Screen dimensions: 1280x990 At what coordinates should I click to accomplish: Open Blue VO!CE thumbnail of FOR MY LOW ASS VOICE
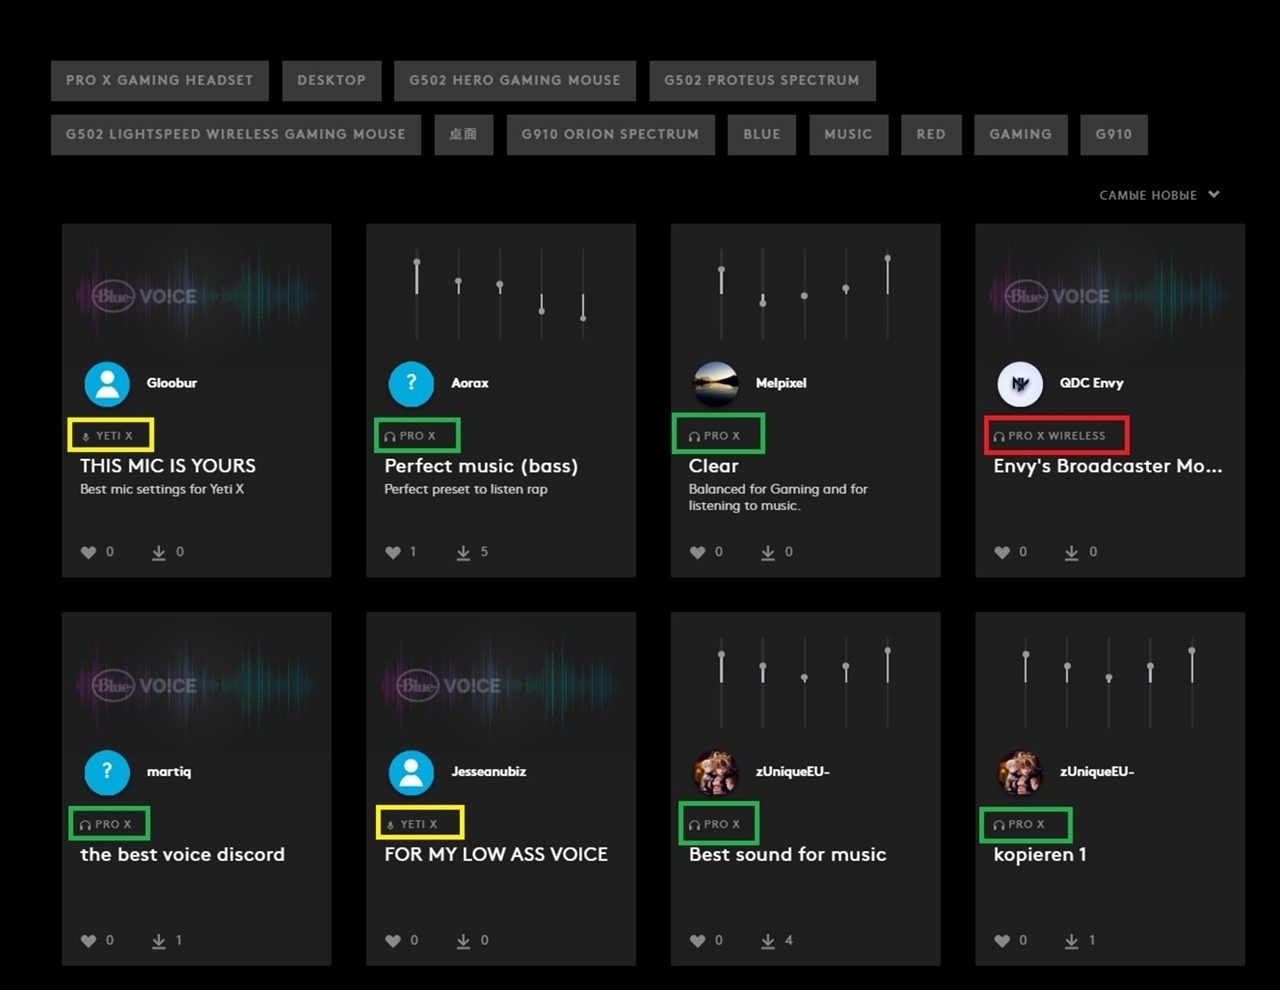[x=501, y=685]
